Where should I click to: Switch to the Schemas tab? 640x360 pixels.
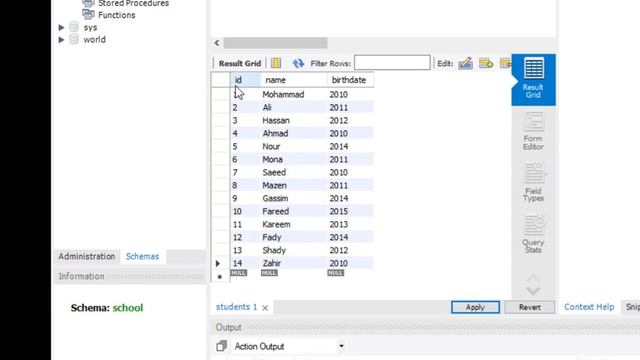tap(142, 256)
